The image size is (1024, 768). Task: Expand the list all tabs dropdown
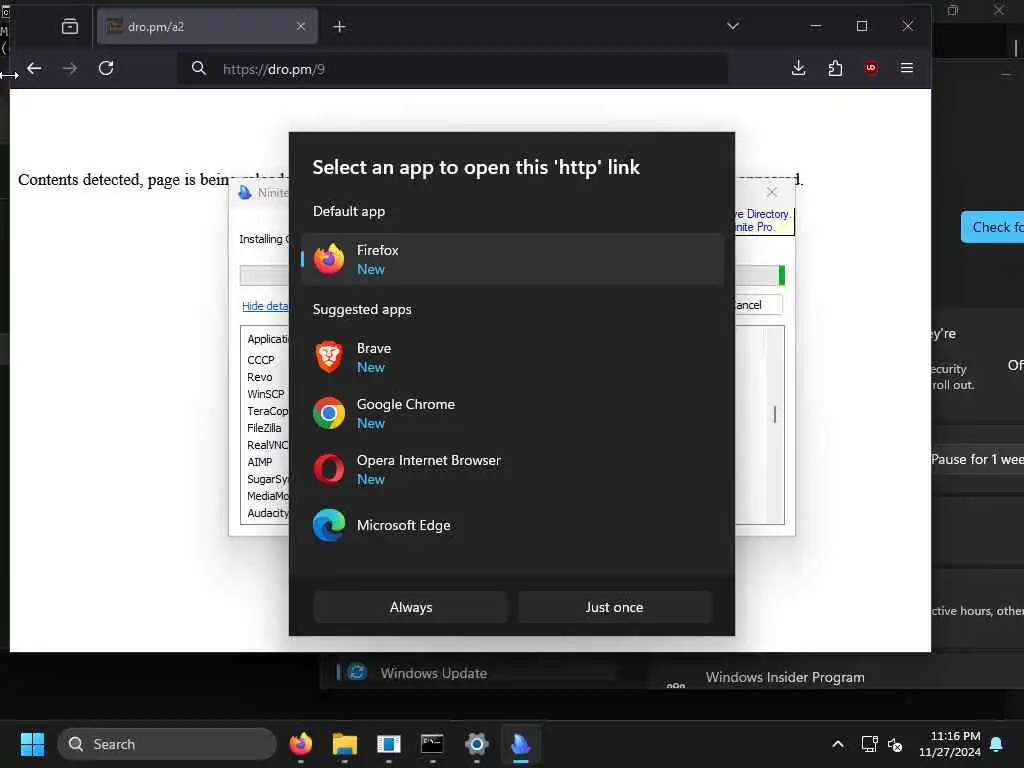[733, 26]
